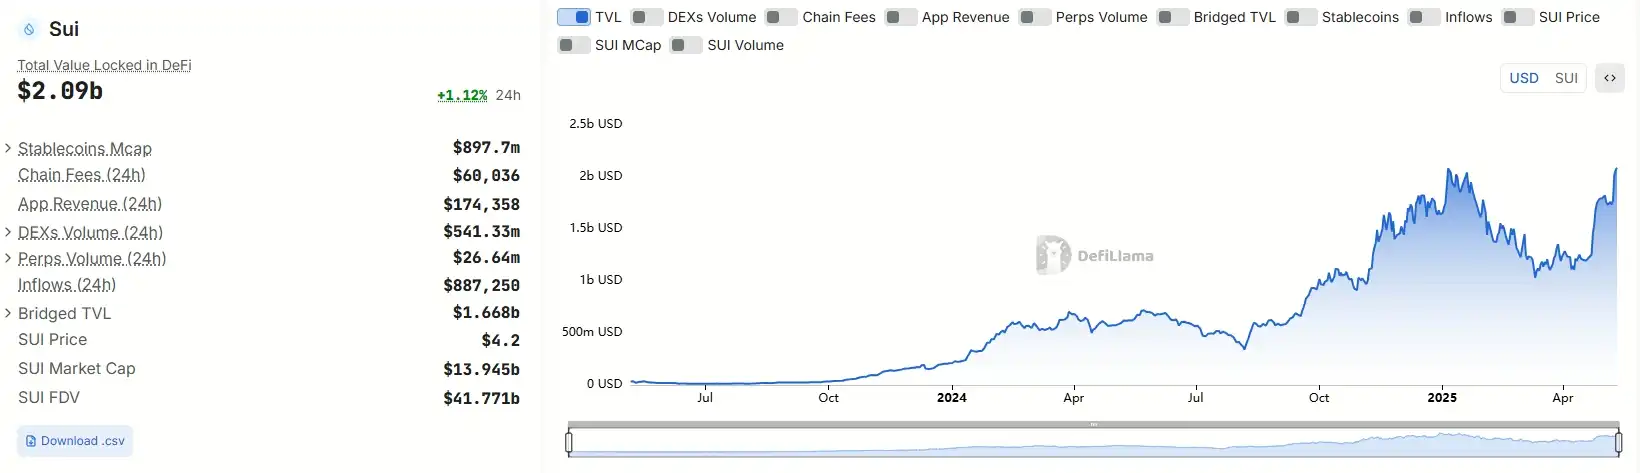Toggle the DEXs Volume chart switch
1640x473 pixels.
[x=647, y=17]
